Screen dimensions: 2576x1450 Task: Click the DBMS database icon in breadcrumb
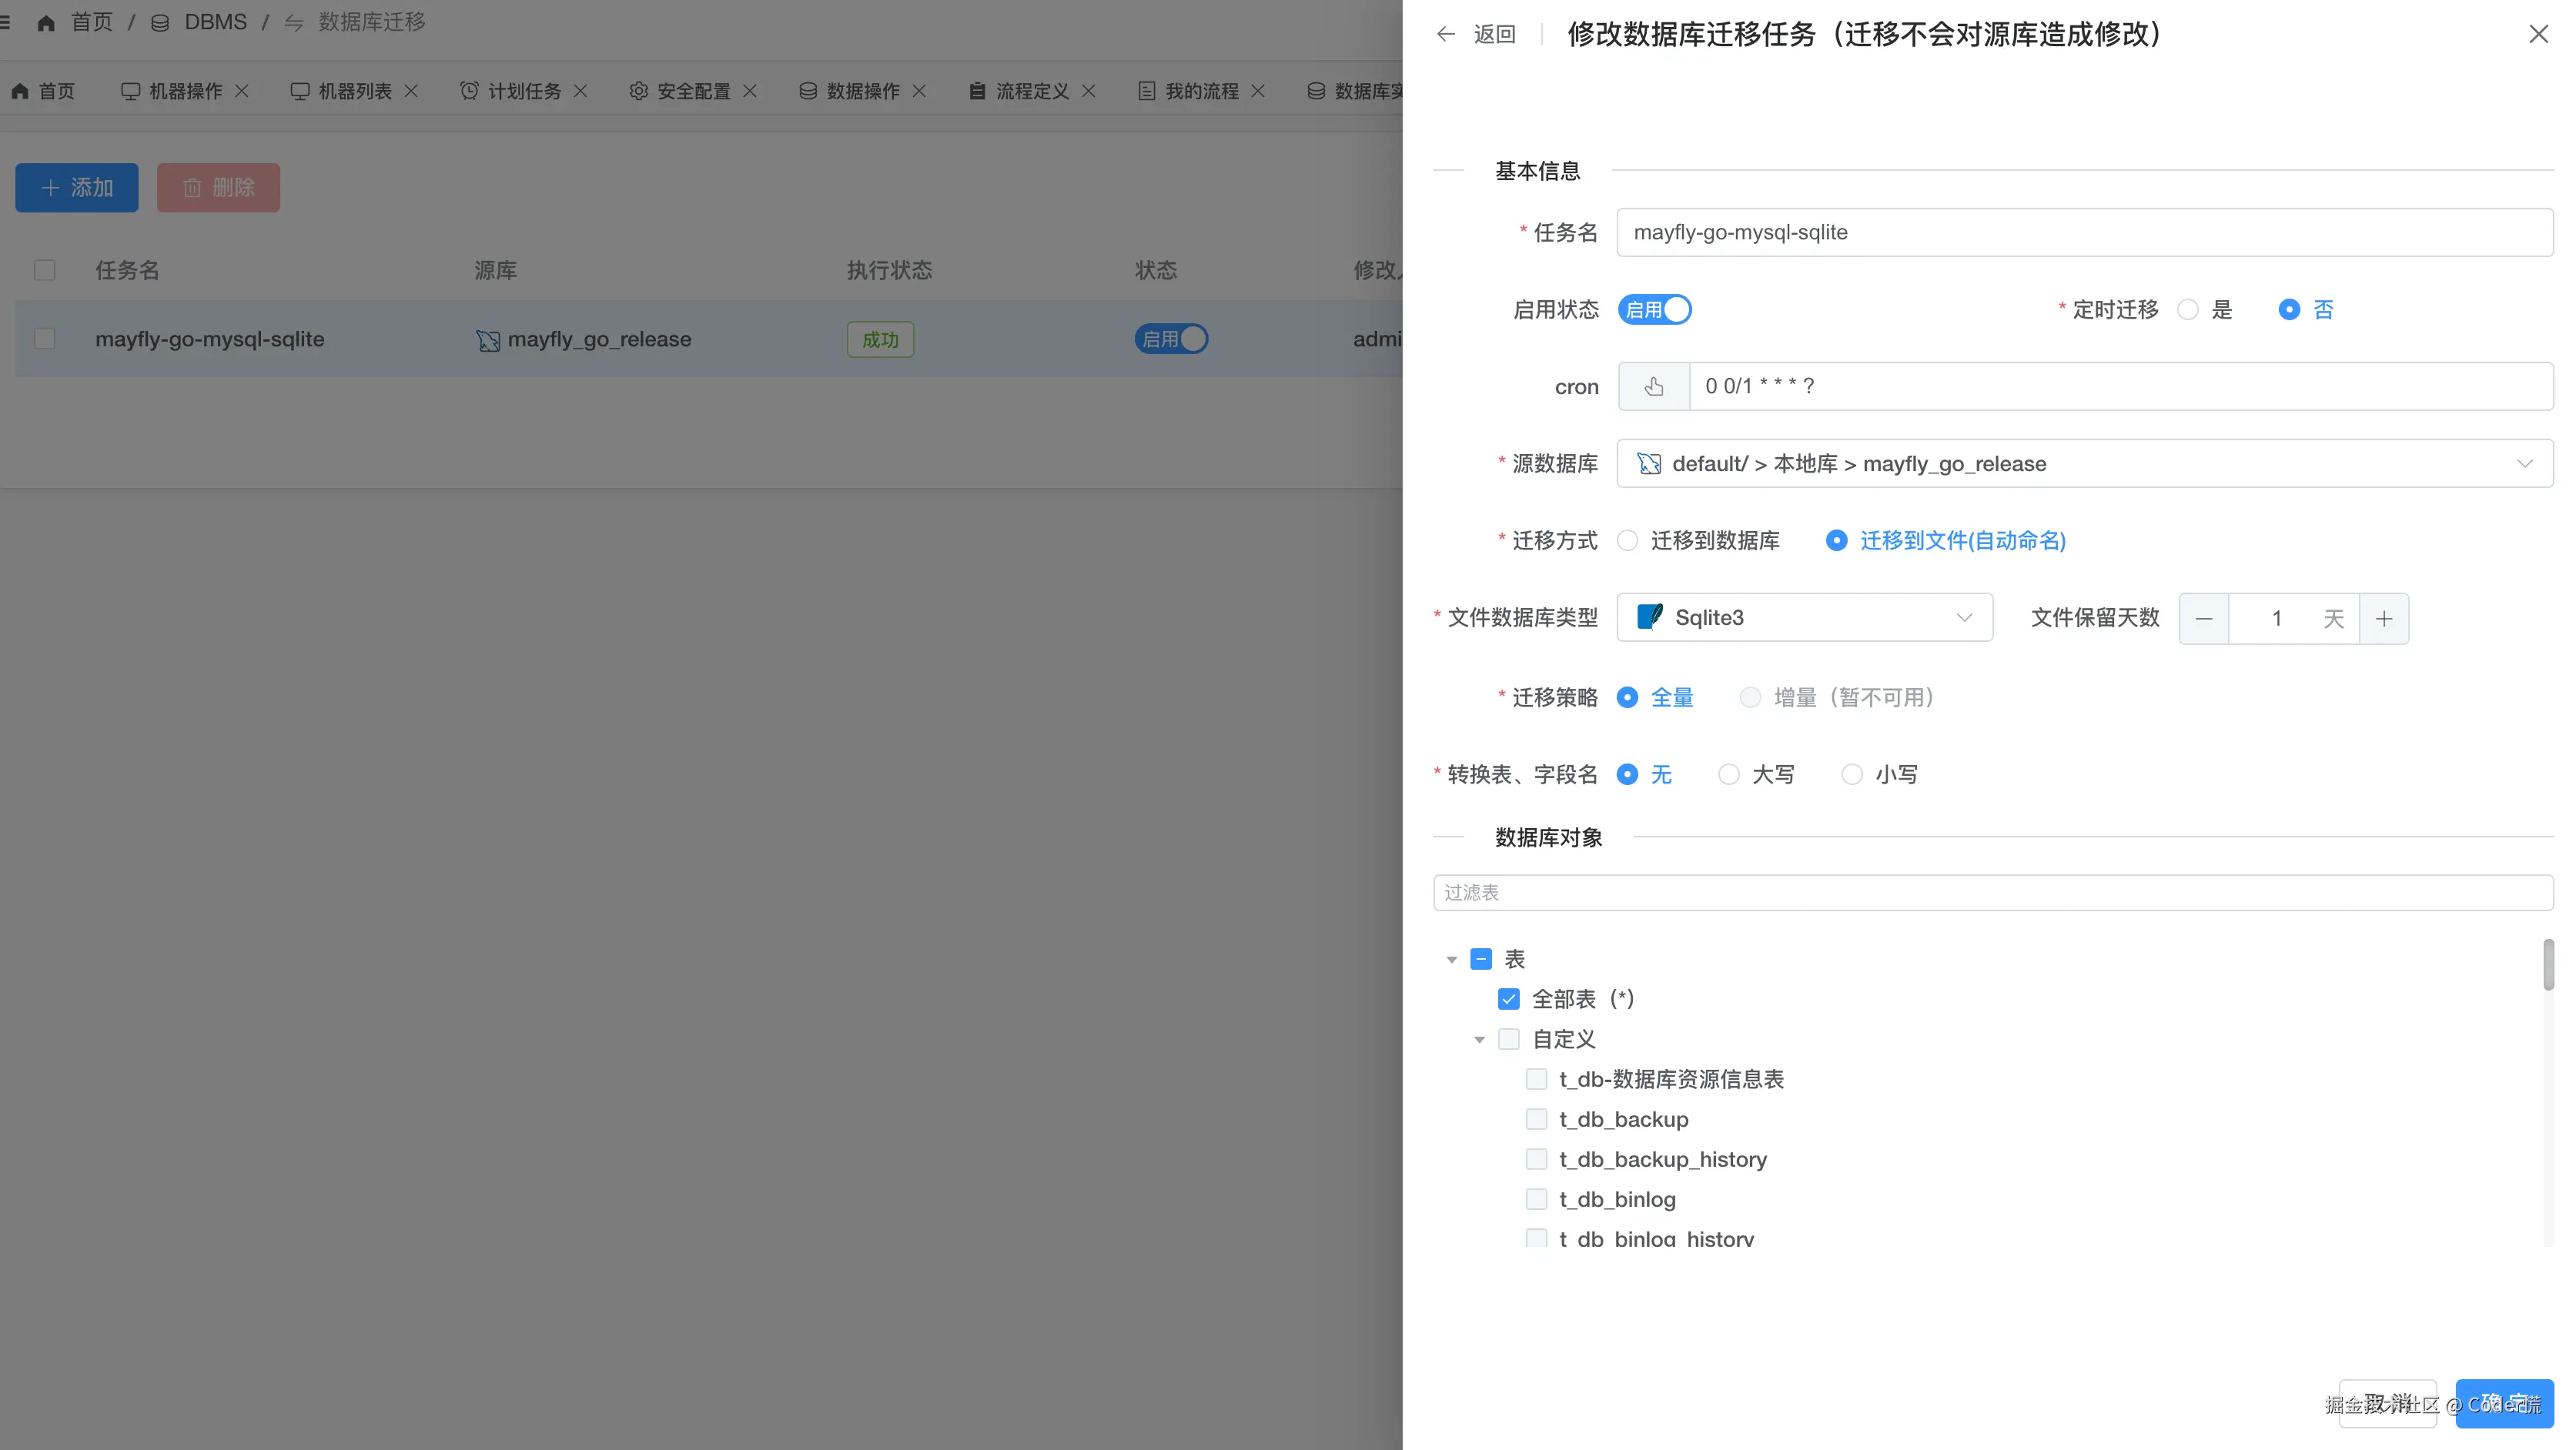tap(160, 22)
